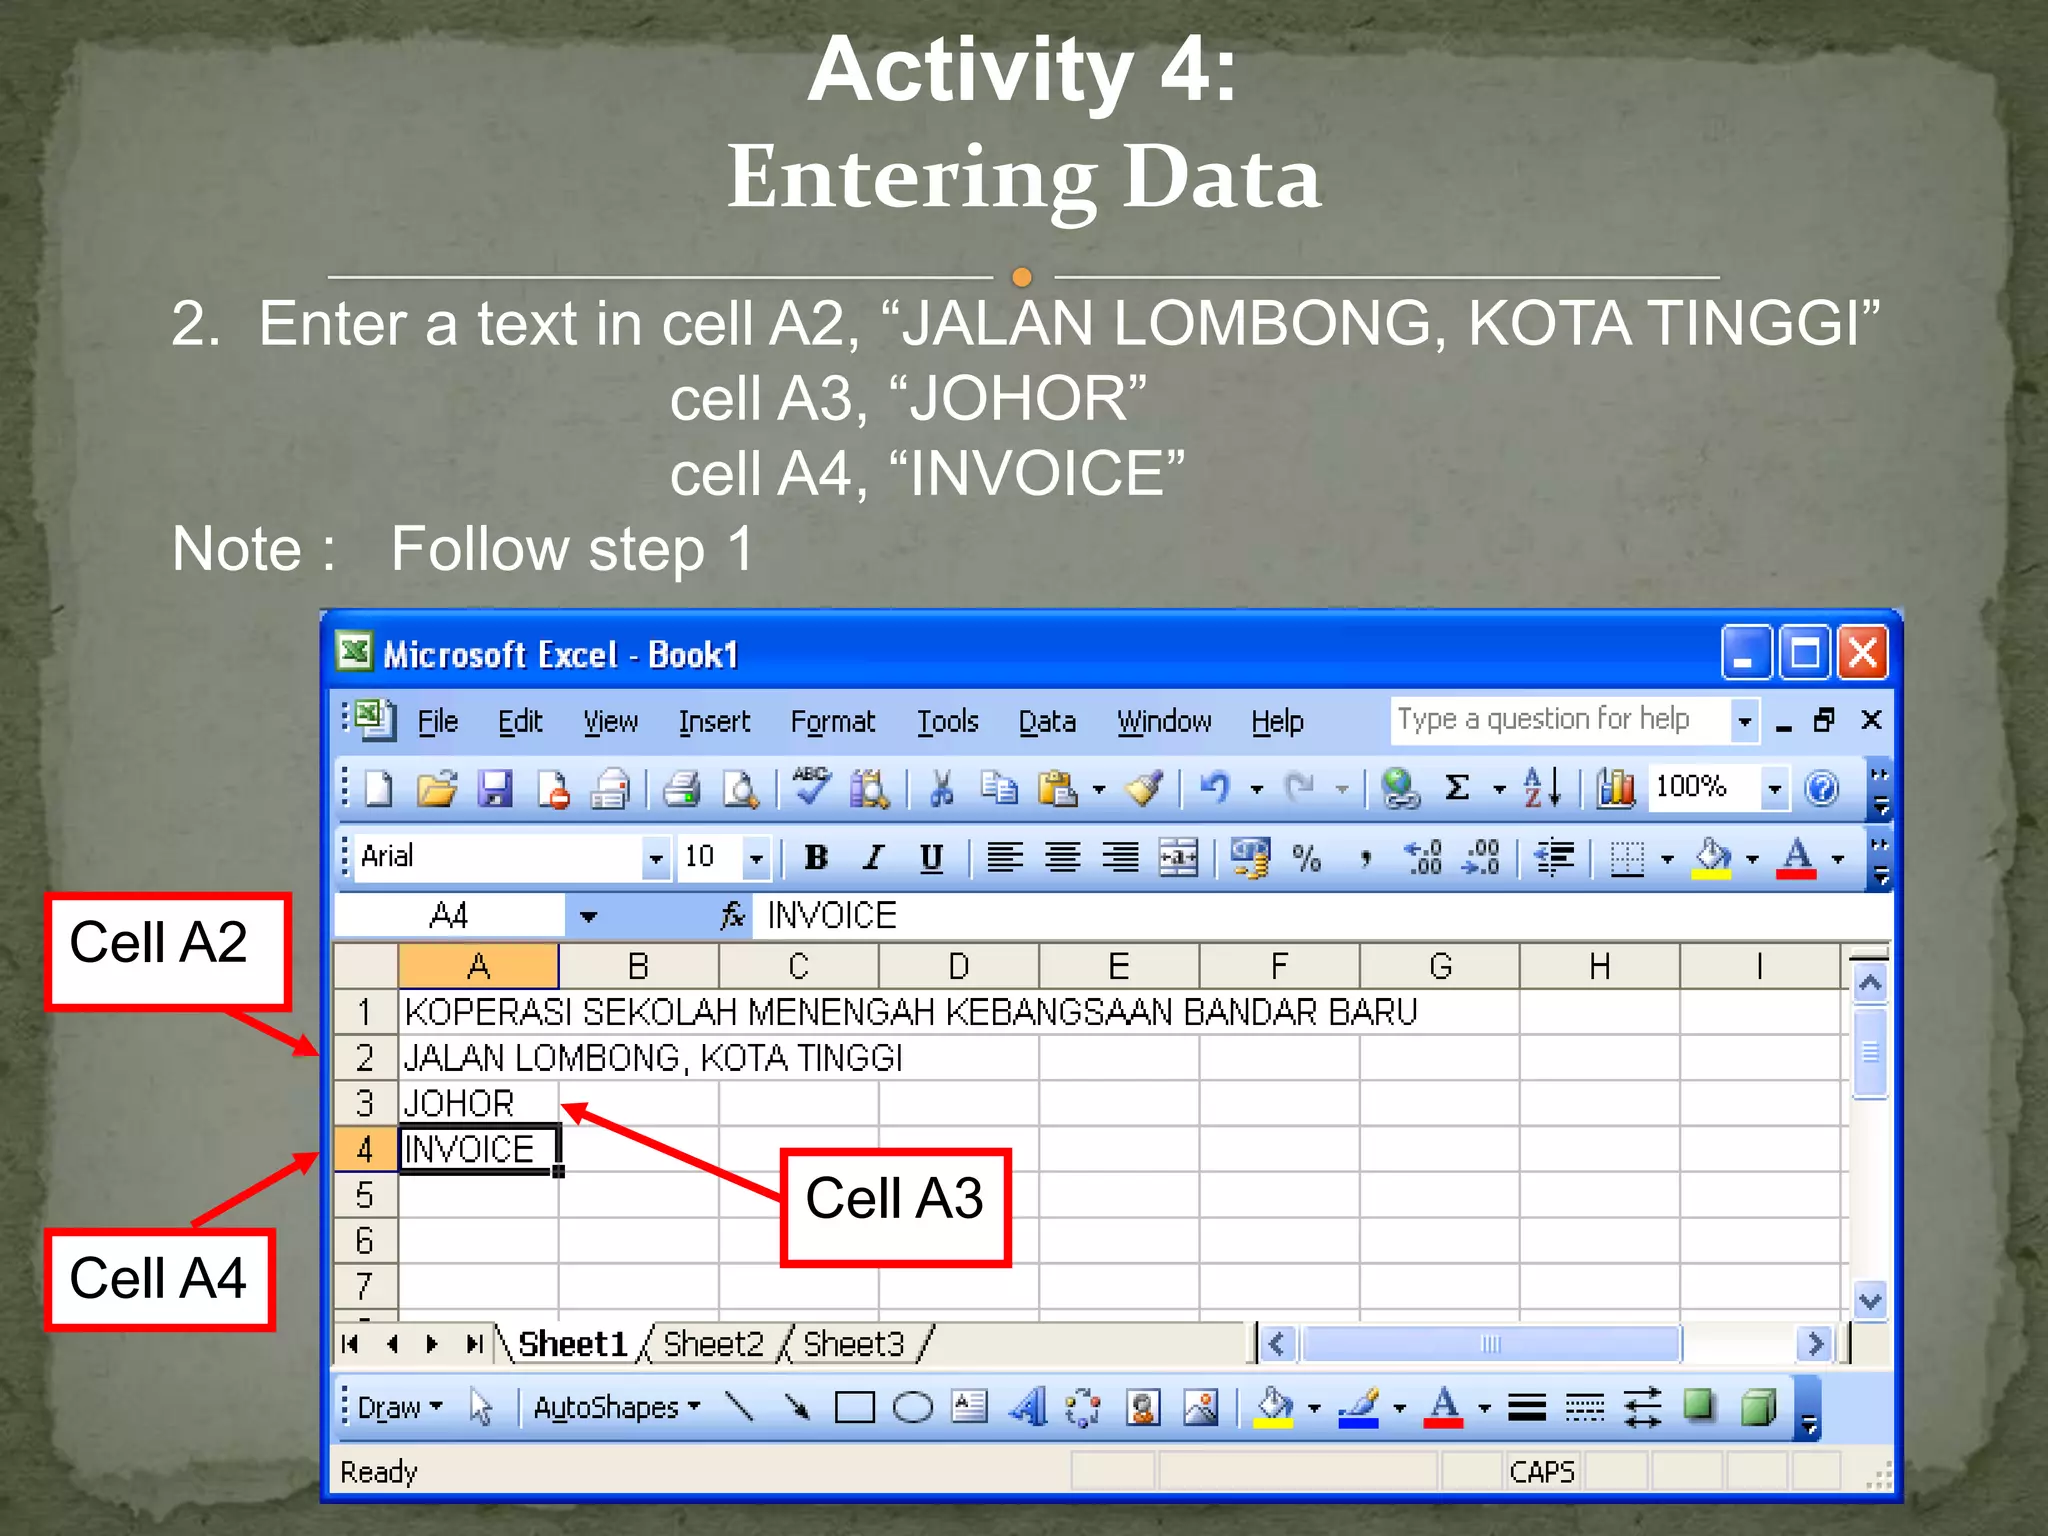The width and height of the screenshot is (2048, 1536).
Task: Click the Decrease Decimal icon
Action: 1481,858
